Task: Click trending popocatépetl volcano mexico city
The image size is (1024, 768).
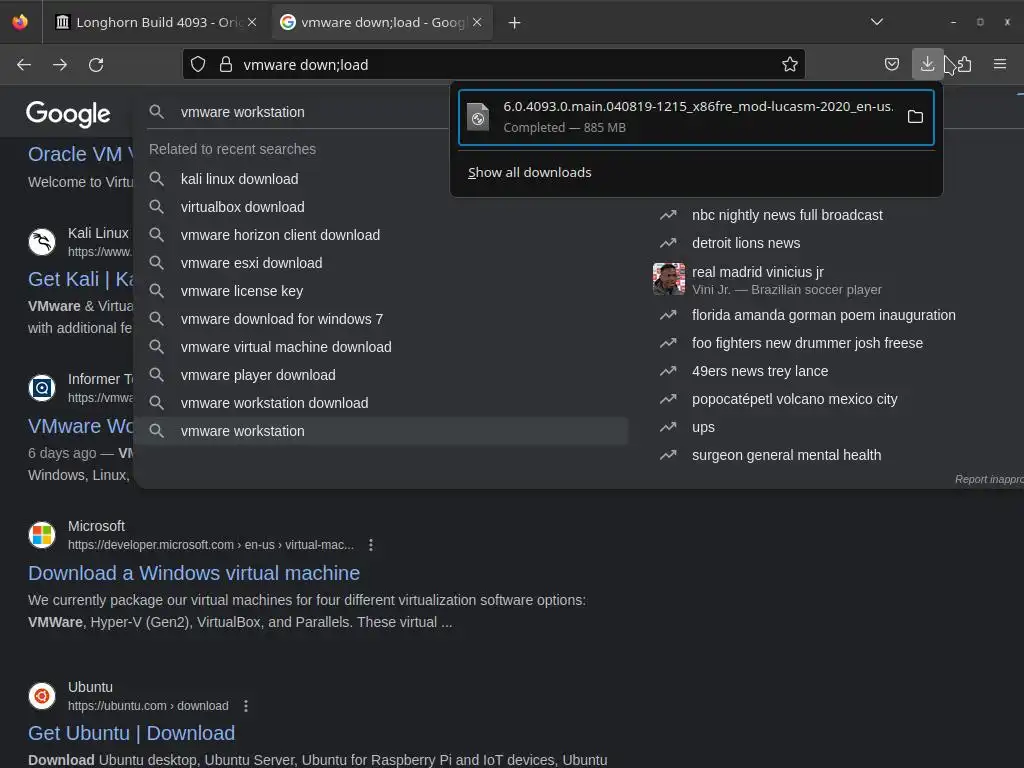Action: click(794, 399)
